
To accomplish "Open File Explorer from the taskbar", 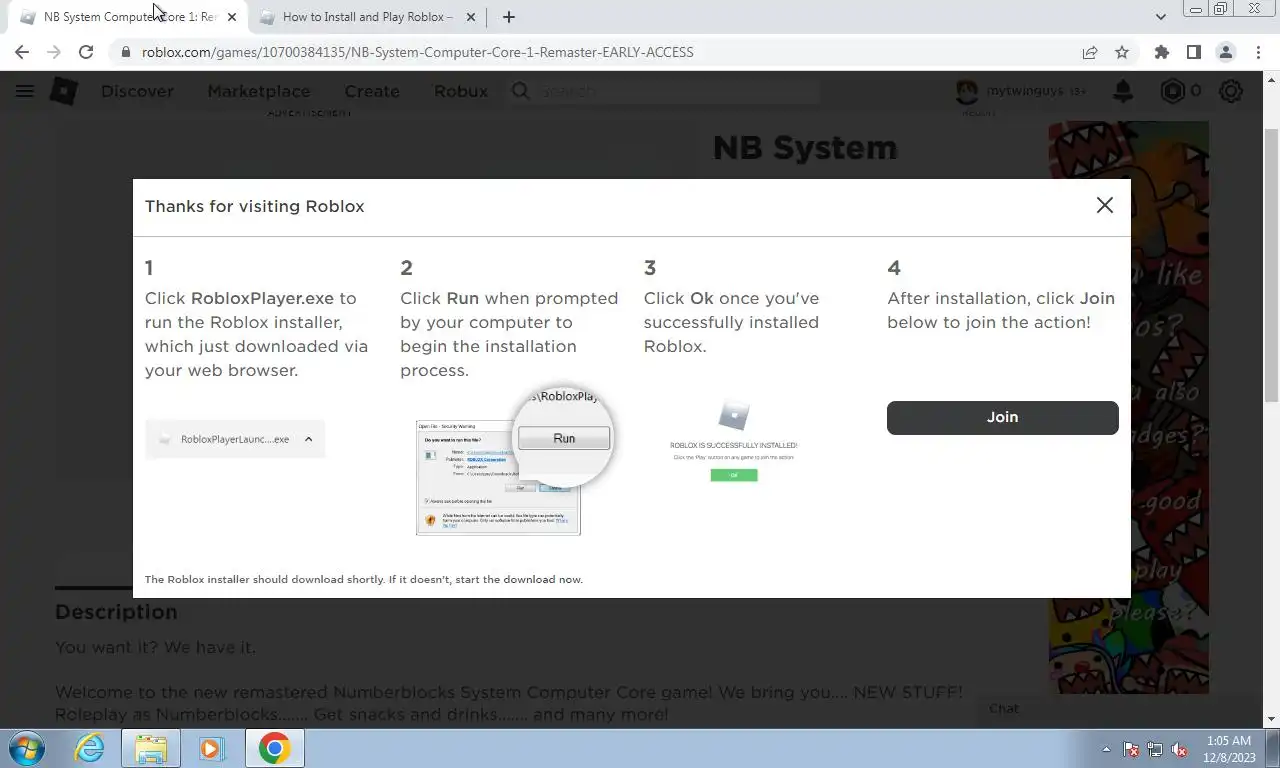I will (x=151, y=748).
